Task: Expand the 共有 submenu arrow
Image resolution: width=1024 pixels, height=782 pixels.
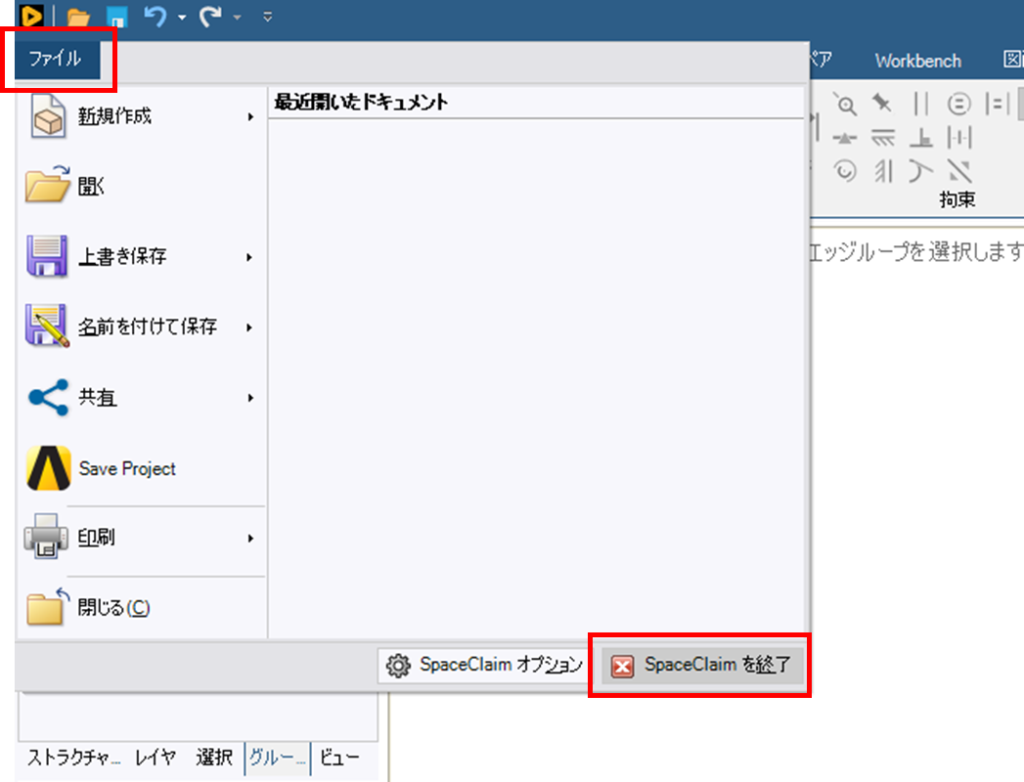Action: [x=250, y=398]
